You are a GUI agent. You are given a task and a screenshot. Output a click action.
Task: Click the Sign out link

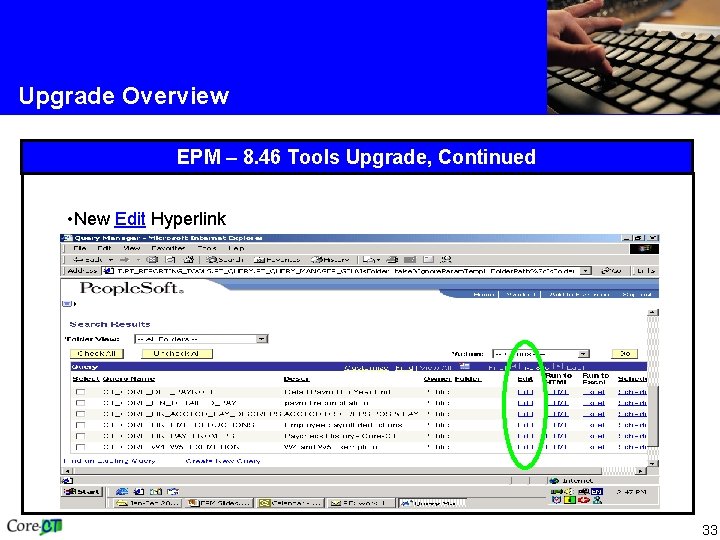637,294
